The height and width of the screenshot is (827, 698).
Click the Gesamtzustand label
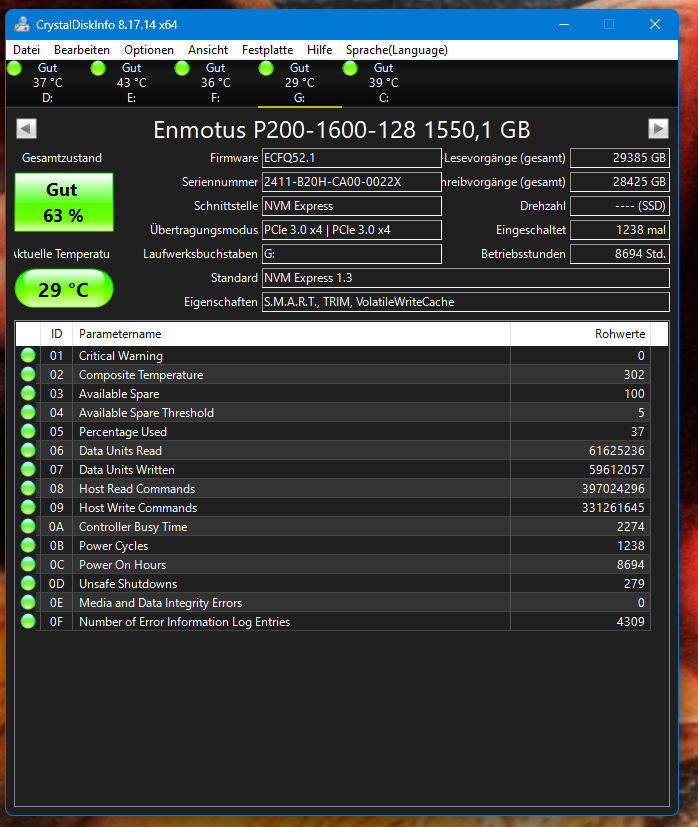(62, 158)
